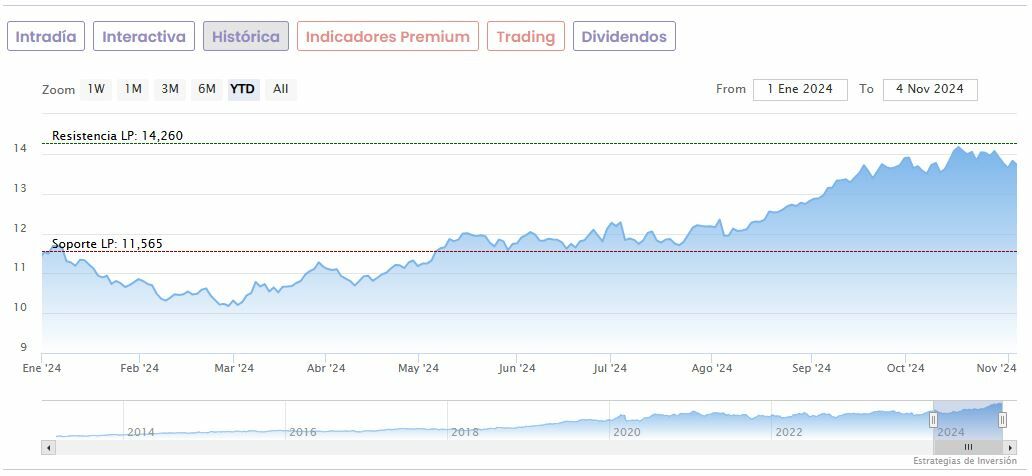Image resolution: width=1032 pixels, height=476 pixels.
Task: Select the 1M zoom range
Action: (x=133, y=89)
